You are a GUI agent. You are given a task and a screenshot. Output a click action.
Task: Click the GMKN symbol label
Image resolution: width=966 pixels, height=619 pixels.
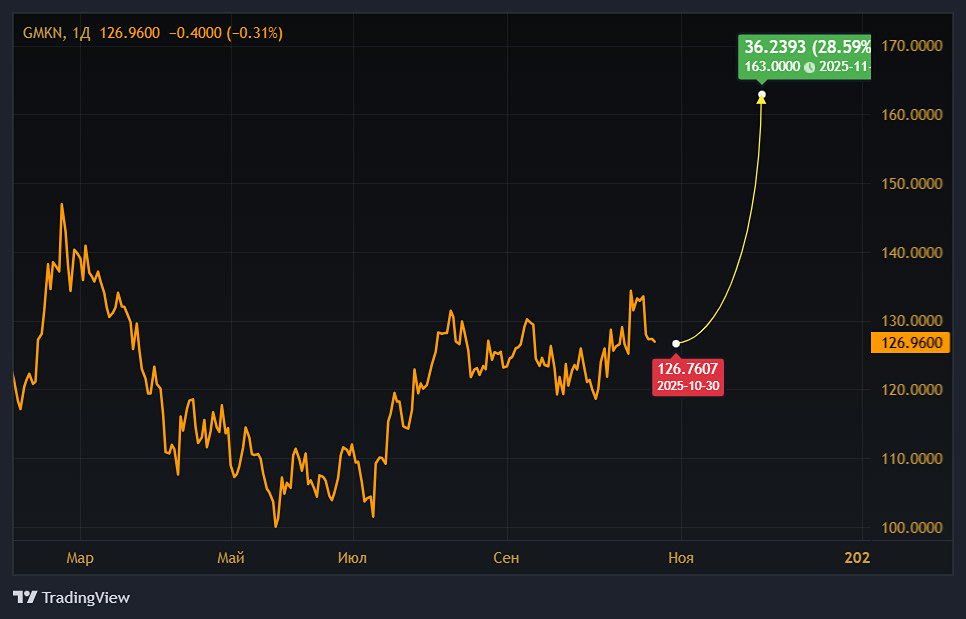pyautogui.click(x=43, y=33)
